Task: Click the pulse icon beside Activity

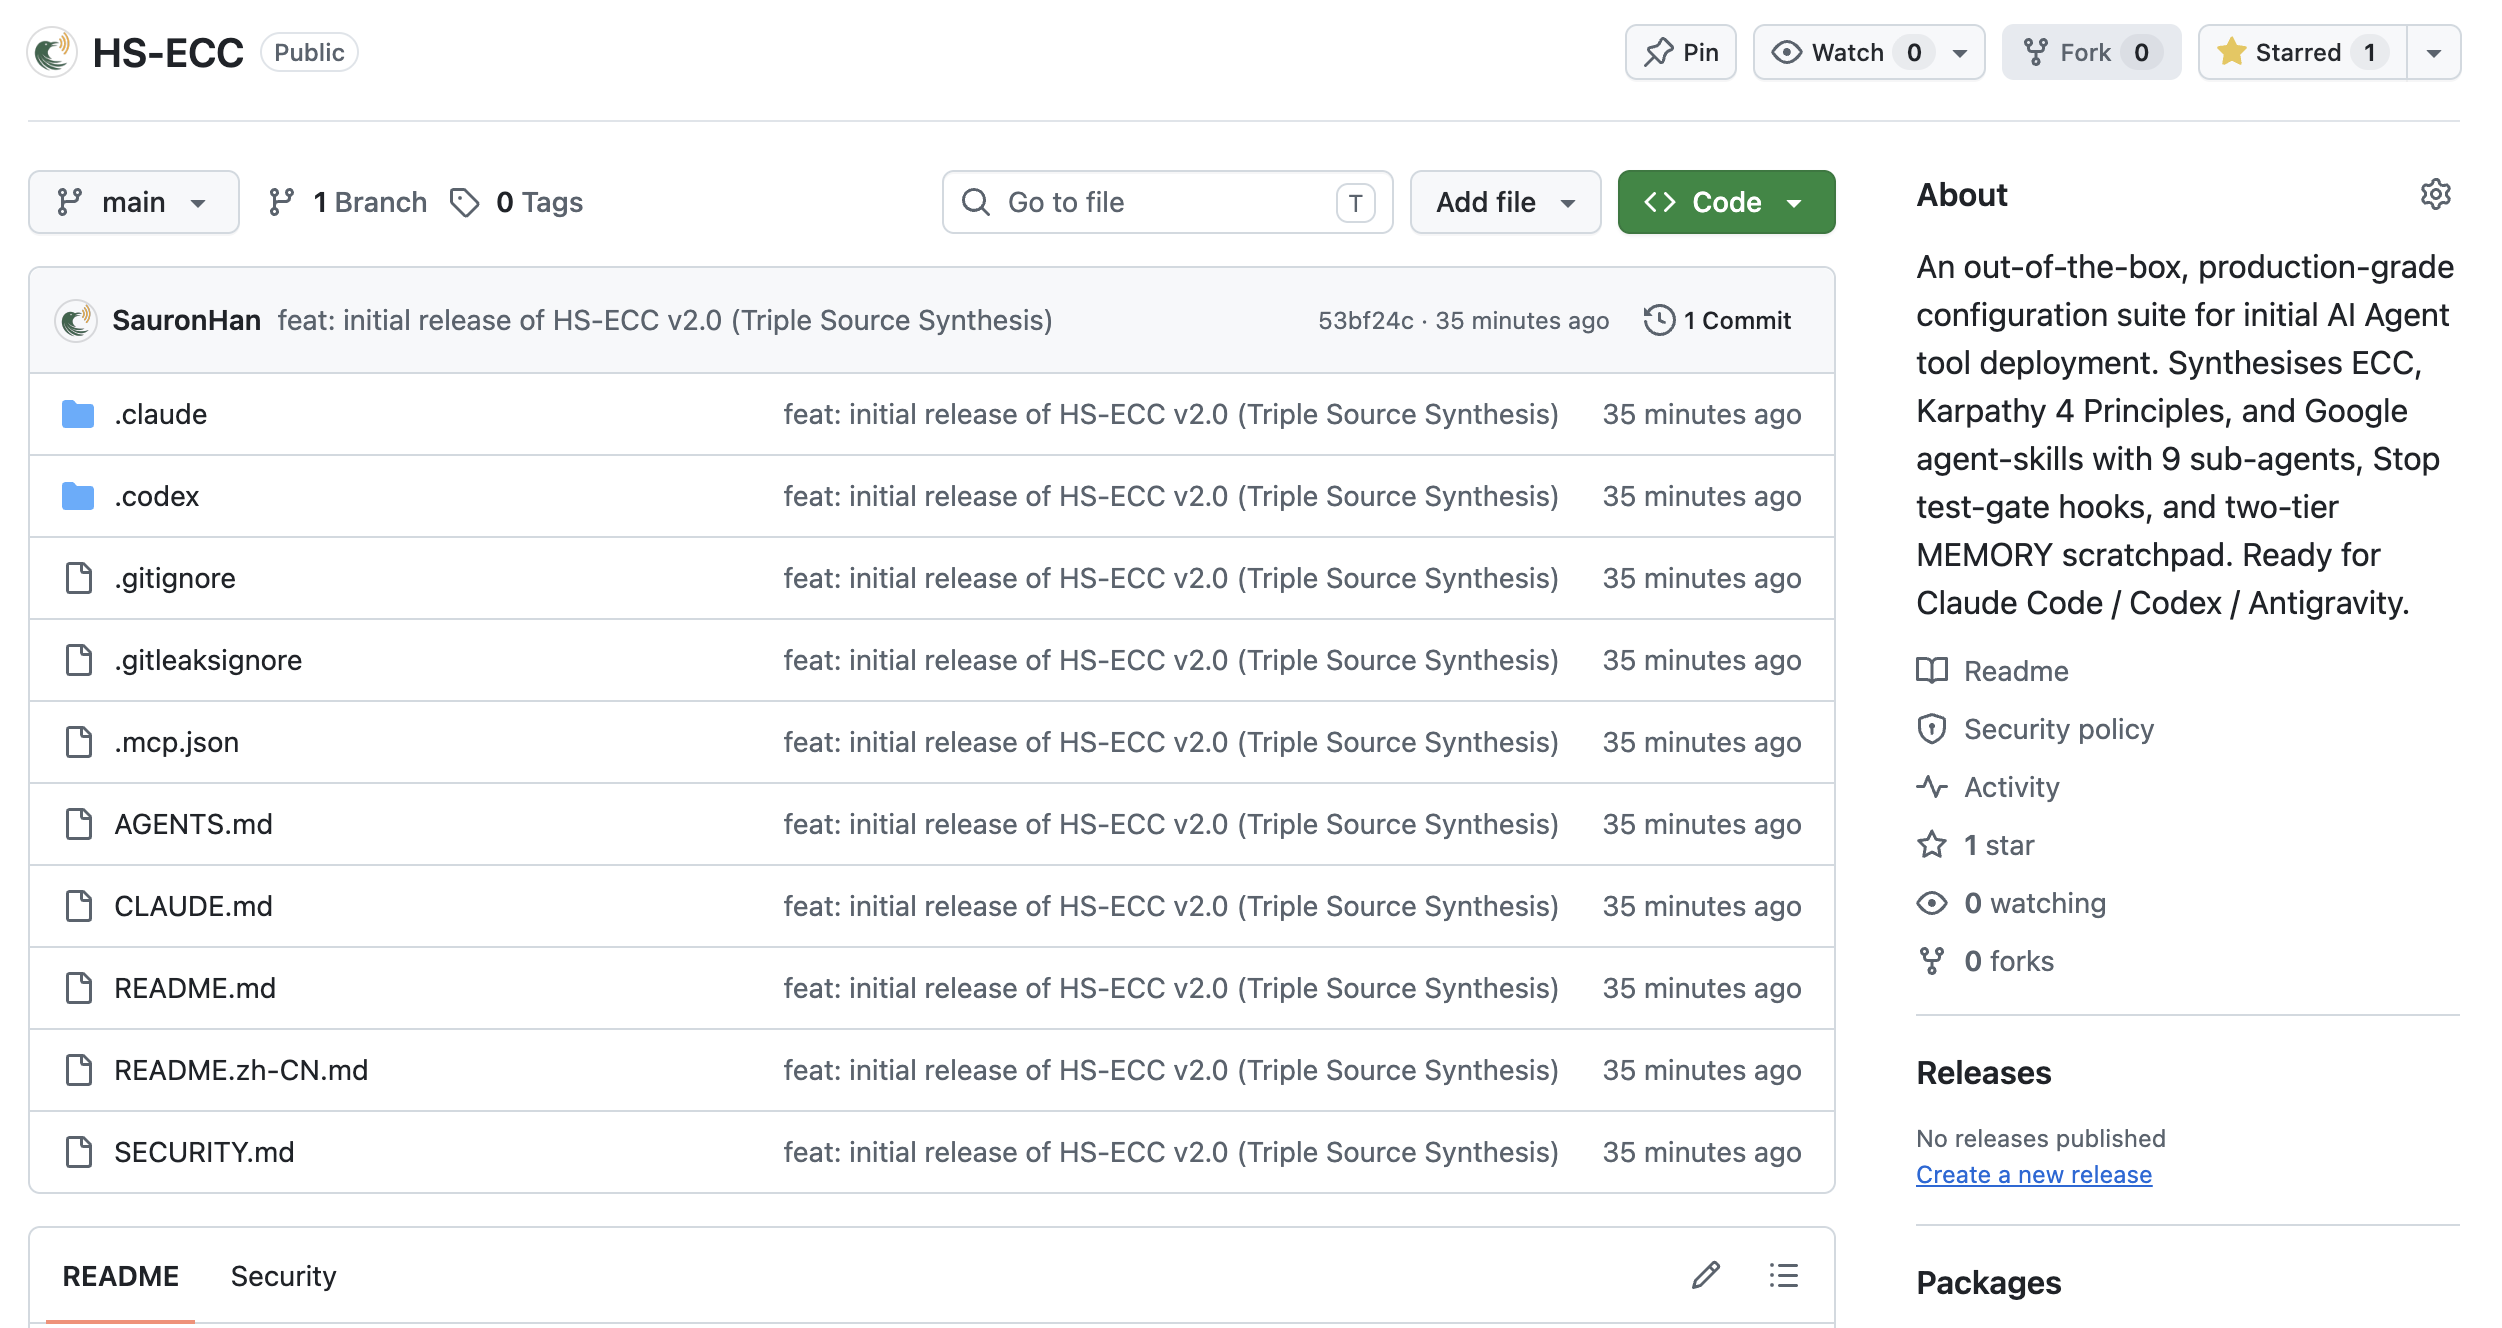Action: (1932, 787)
